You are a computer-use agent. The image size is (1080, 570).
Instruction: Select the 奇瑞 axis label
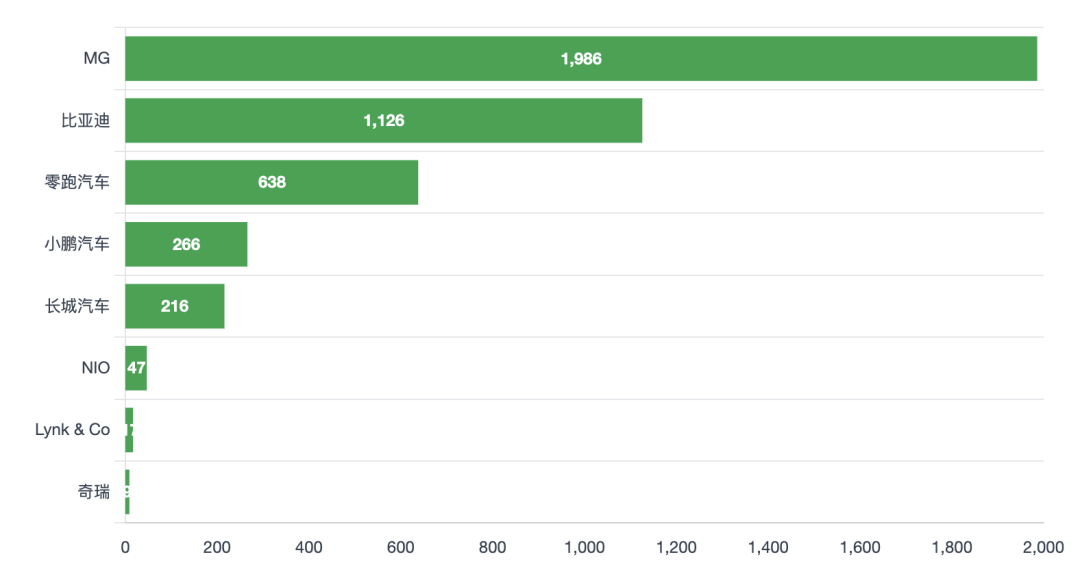[x=94, y=492]
